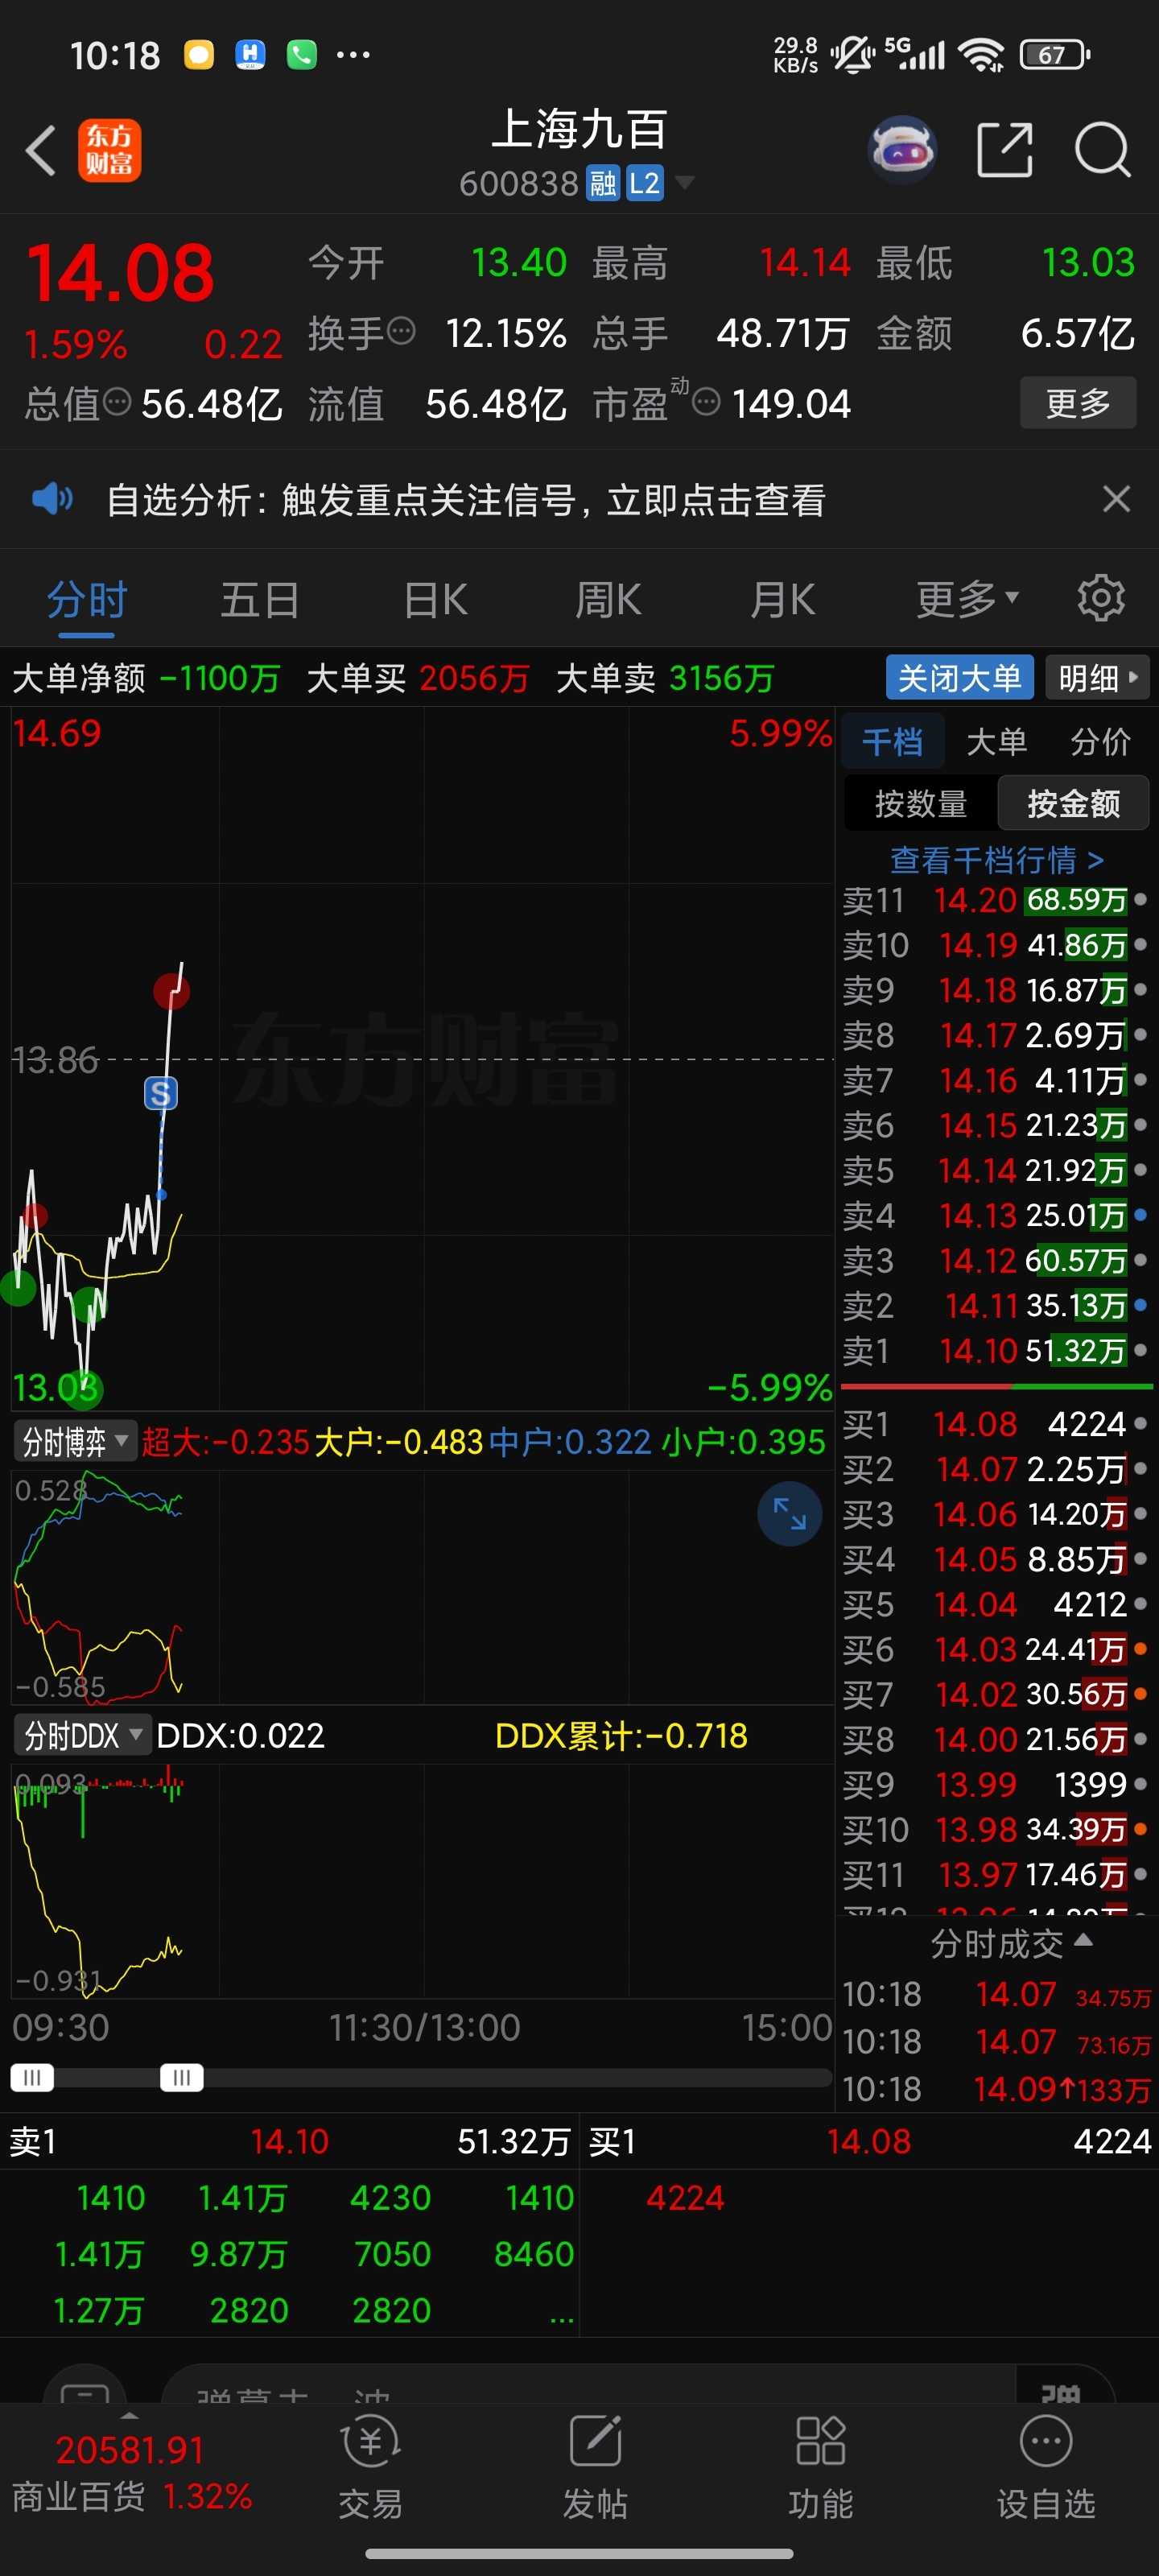
Task: Select the 五日 chart tab
Action: coord(260,599)
